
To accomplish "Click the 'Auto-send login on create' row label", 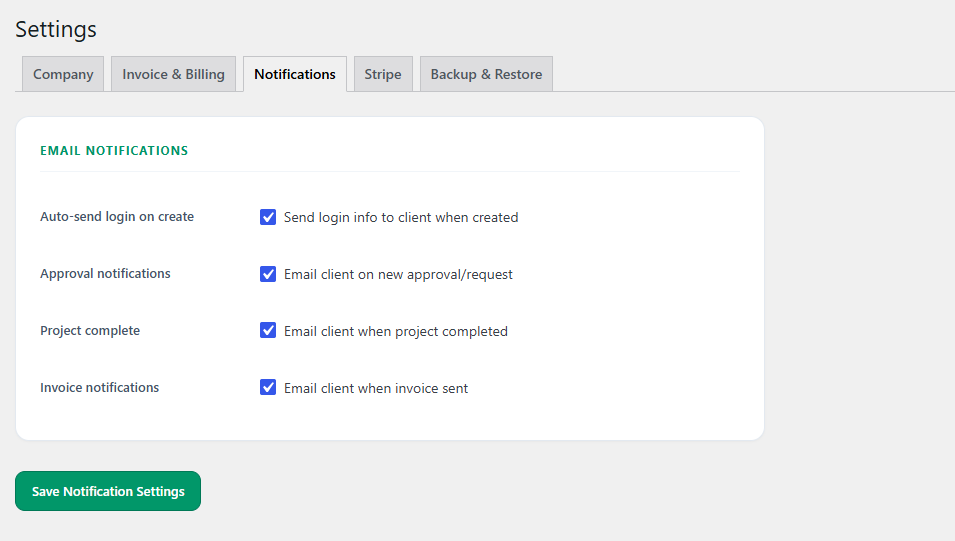I will click(x=117, y=217).
